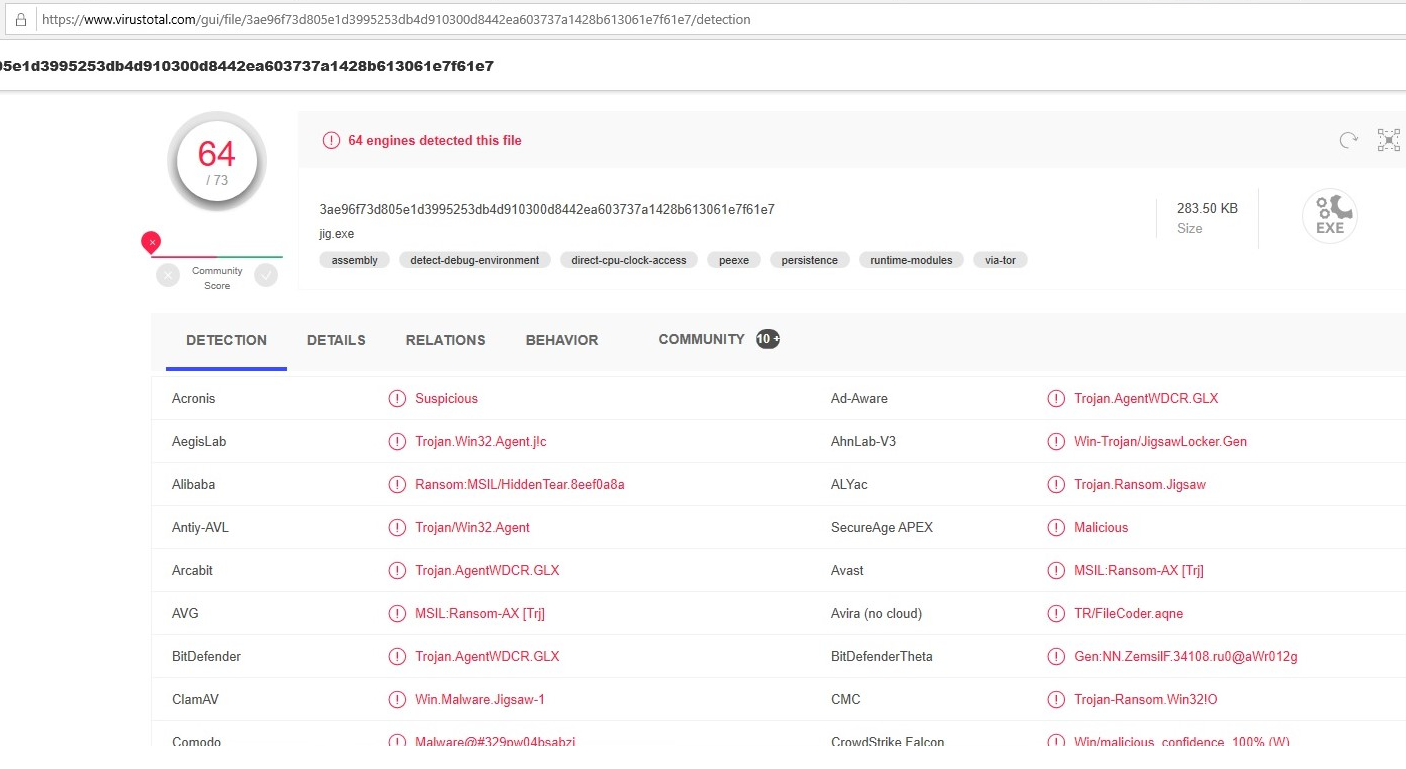Click the 283.50 KB size value
1406x769 pixels.
click(x=1207, y=209)
